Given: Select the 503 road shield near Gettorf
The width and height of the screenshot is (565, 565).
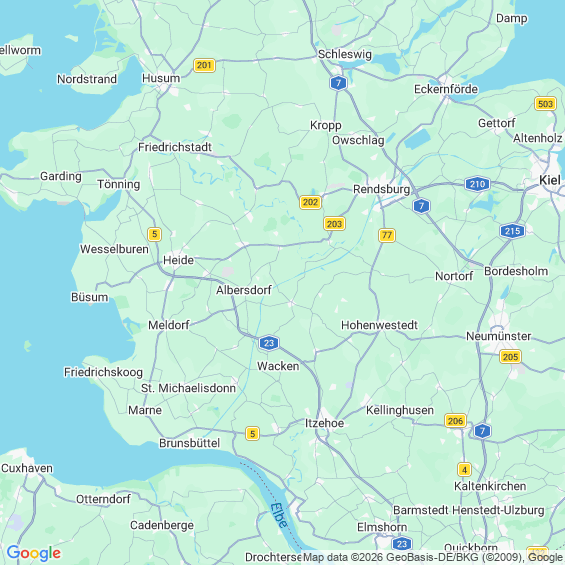Looking at the screenshot, I should (545, 104).
